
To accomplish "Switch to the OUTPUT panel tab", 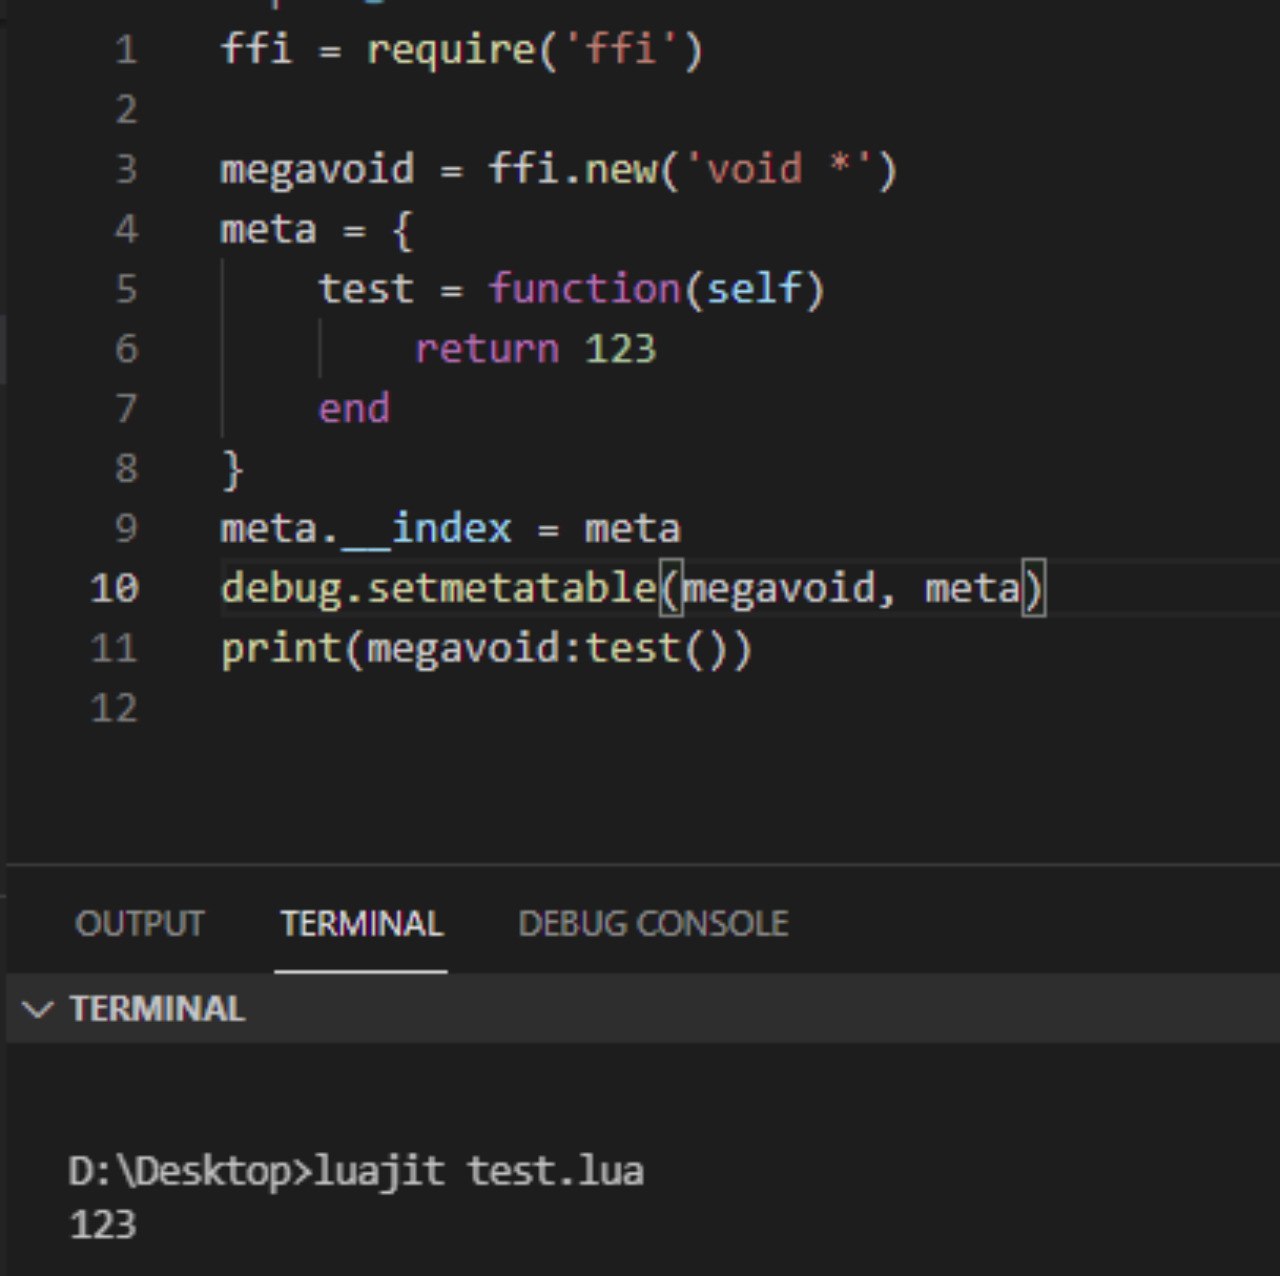I will click(139, 924).
